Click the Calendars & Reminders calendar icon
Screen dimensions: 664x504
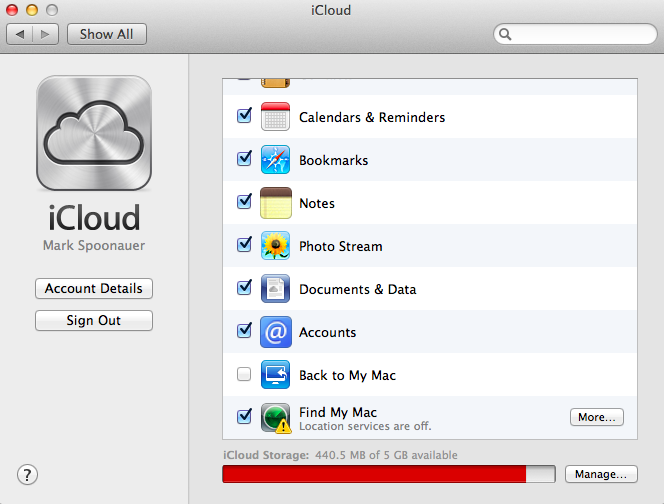click(275, 116)
